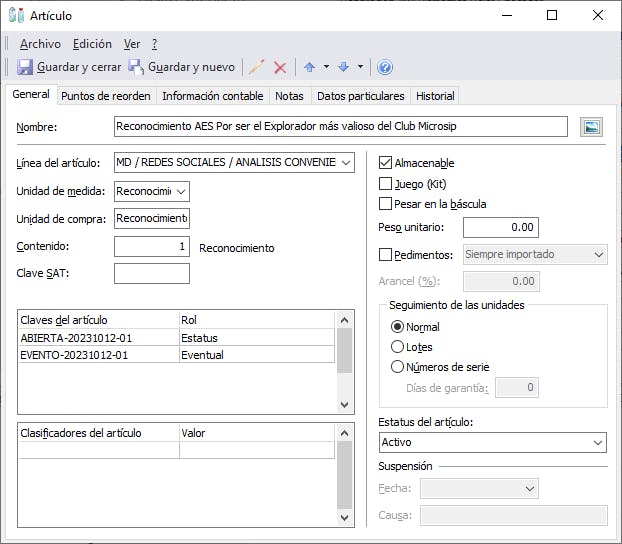
Task: Select the ABIERTA-20231012-01 clave row
Action: [x=76, y=338]
